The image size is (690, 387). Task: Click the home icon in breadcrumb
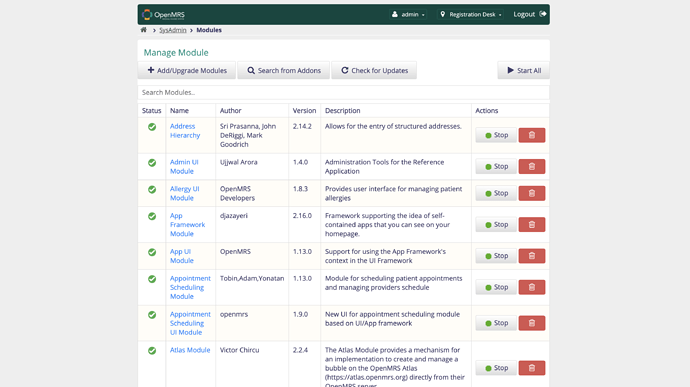(x=143, y=30)
